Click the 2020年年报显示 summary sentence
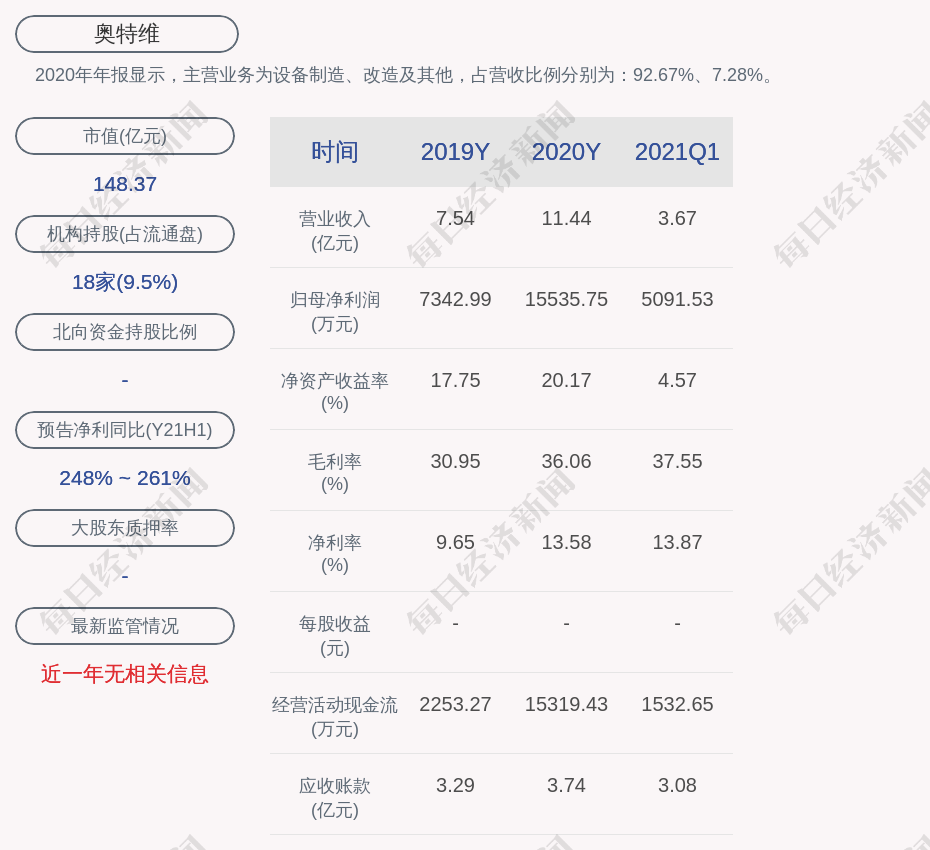Viewport: 930px width, 850px height. pyautogui.click(x=405, y=75)
